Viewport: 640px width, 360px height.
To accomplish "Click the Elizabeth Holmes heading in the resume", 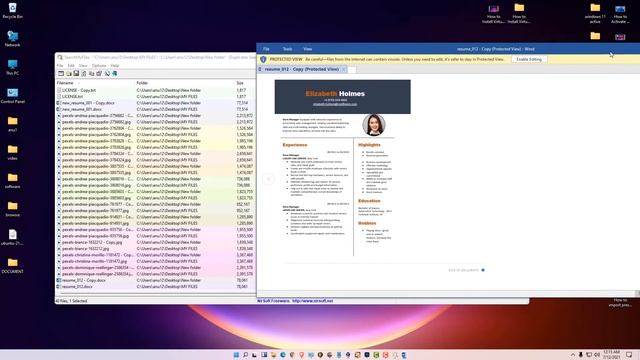I will [335, 93].
